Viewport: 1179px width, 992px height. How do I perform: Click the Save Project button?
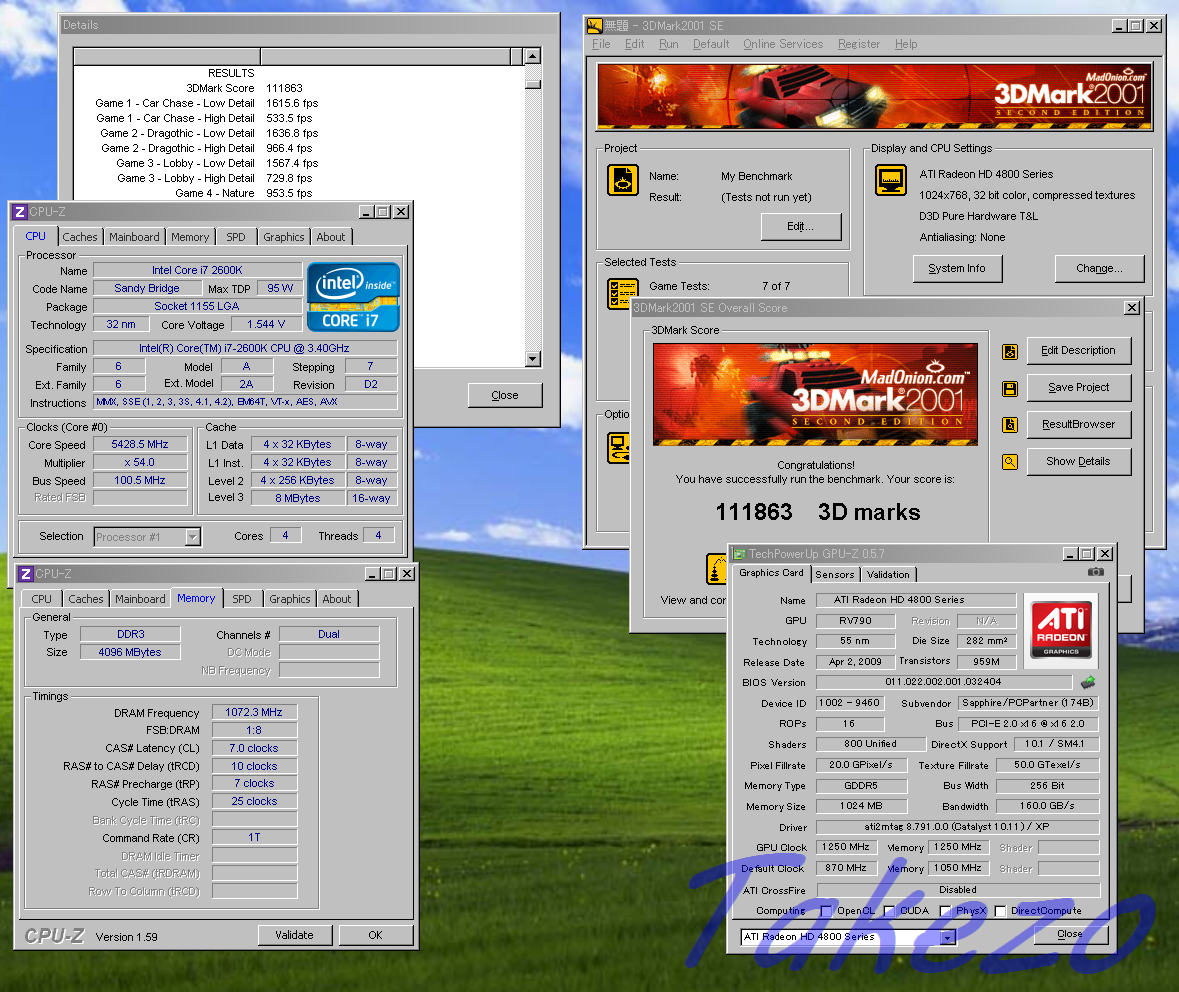click(1078, 387)
